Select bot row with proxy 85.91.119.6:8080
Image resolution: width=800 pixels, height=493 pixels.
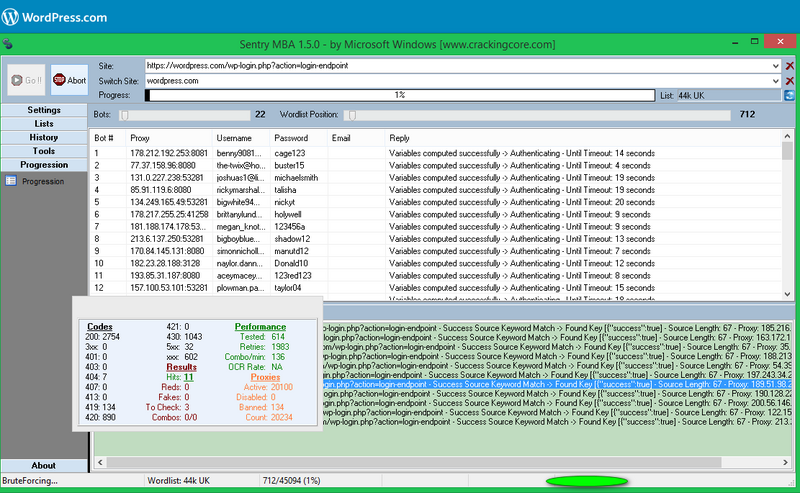[x=436, y=190]
